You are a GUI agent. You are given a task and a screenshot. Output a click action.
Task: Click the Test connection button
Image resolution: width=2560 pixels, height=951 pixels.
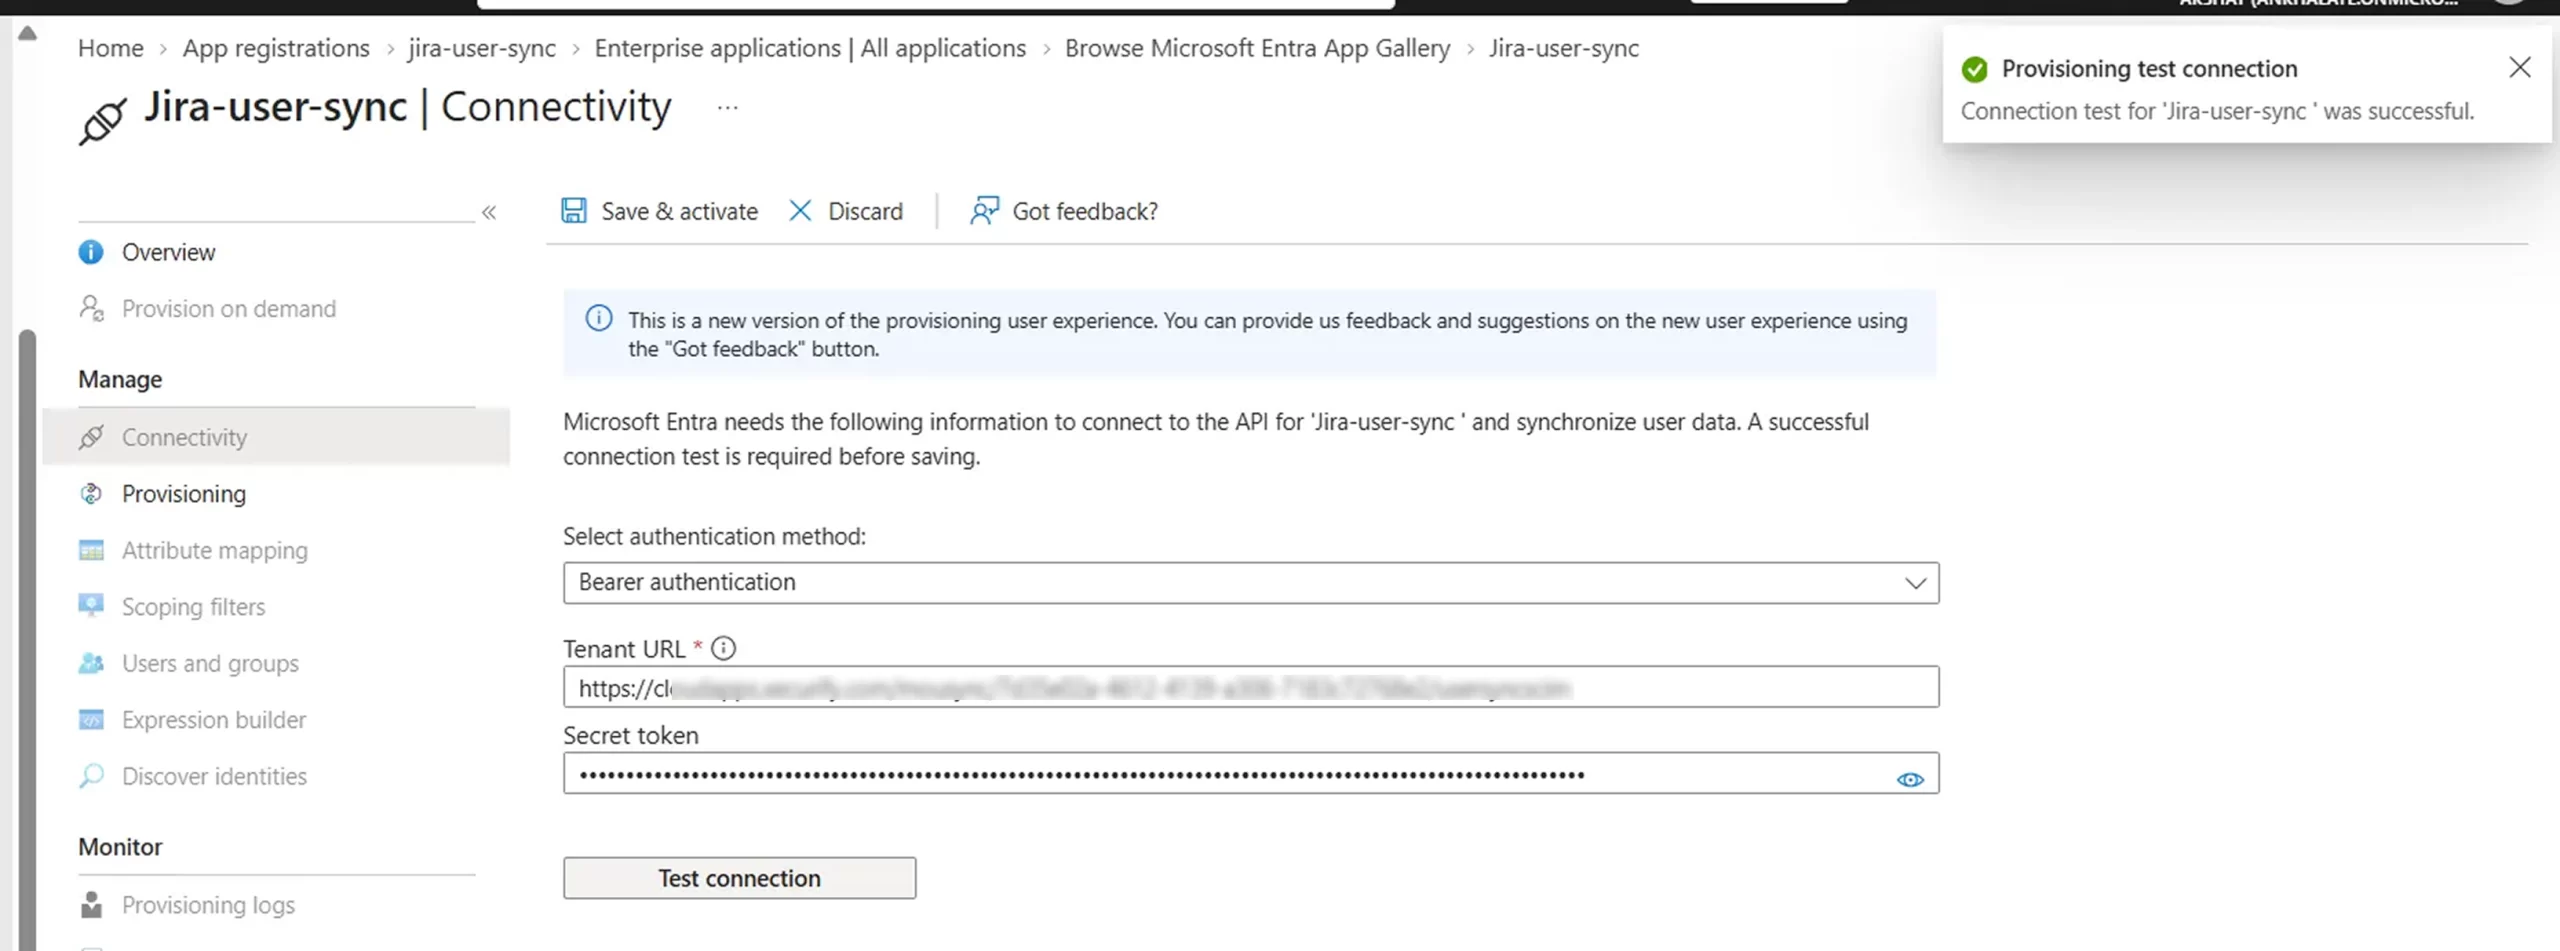pyautogui.click(x=739, y=878)
